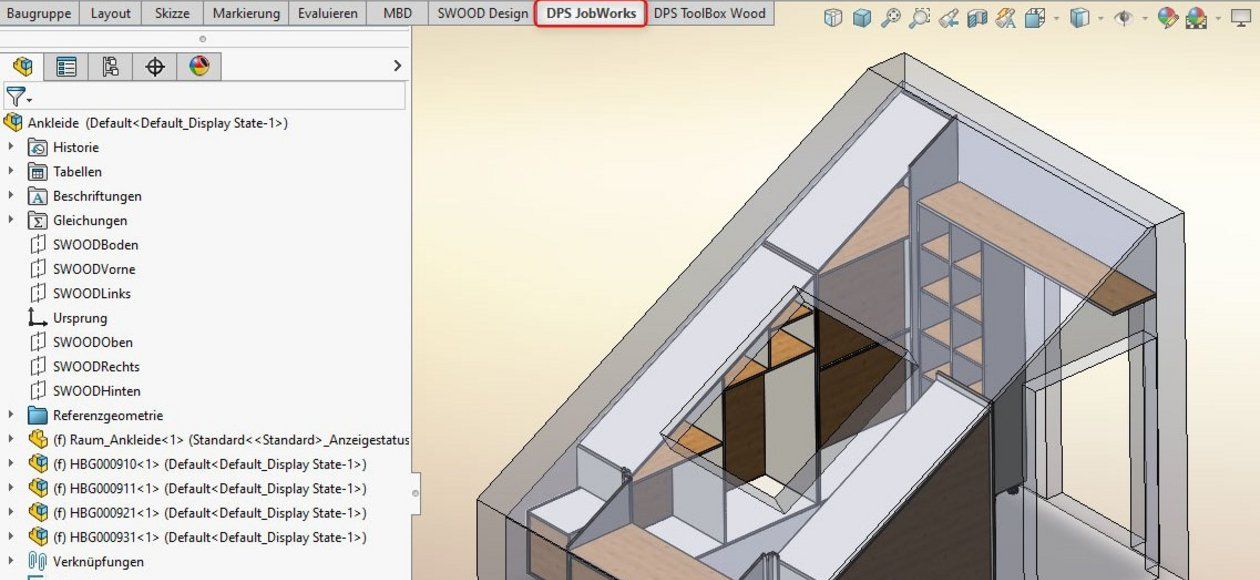The image size is (1260, 580).
Task: Click the View Settings monitor icon
Action: pyautogui.click(x=1241, y=18)
